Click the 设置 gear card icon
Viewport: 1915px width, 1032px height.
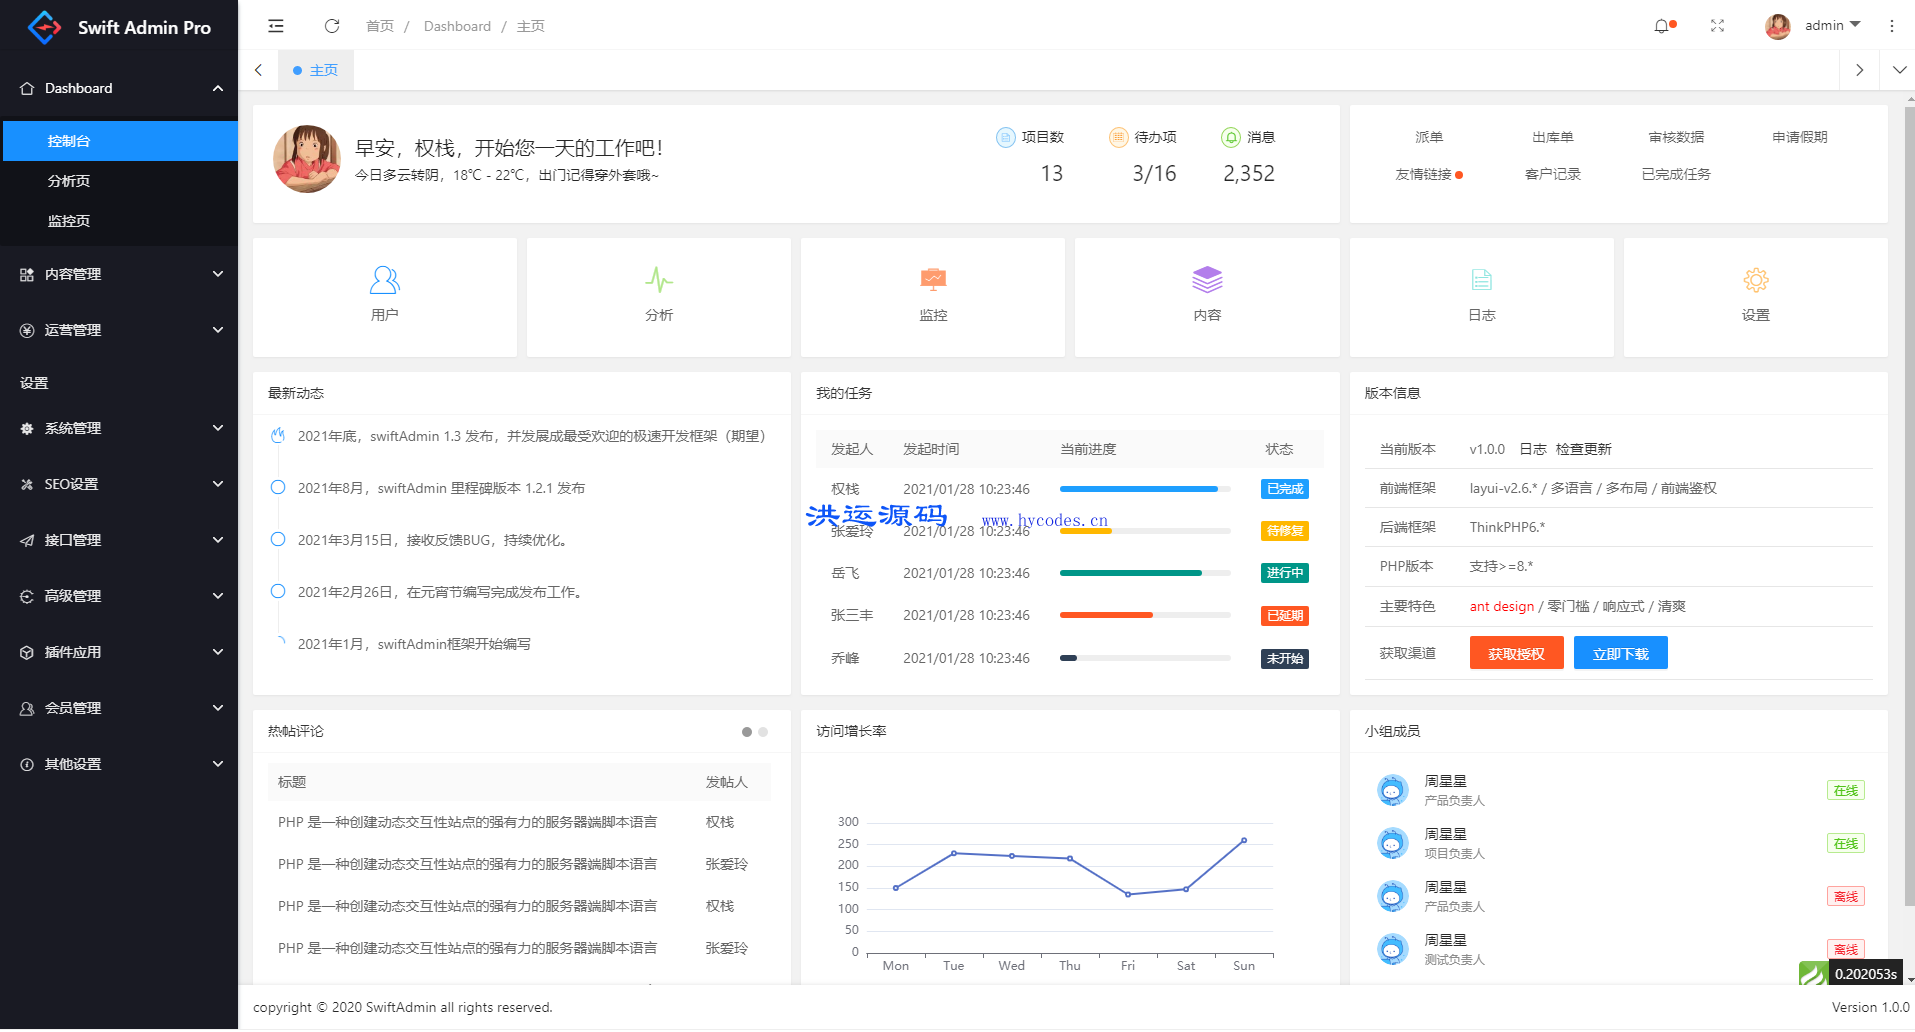pos(1756,280)
